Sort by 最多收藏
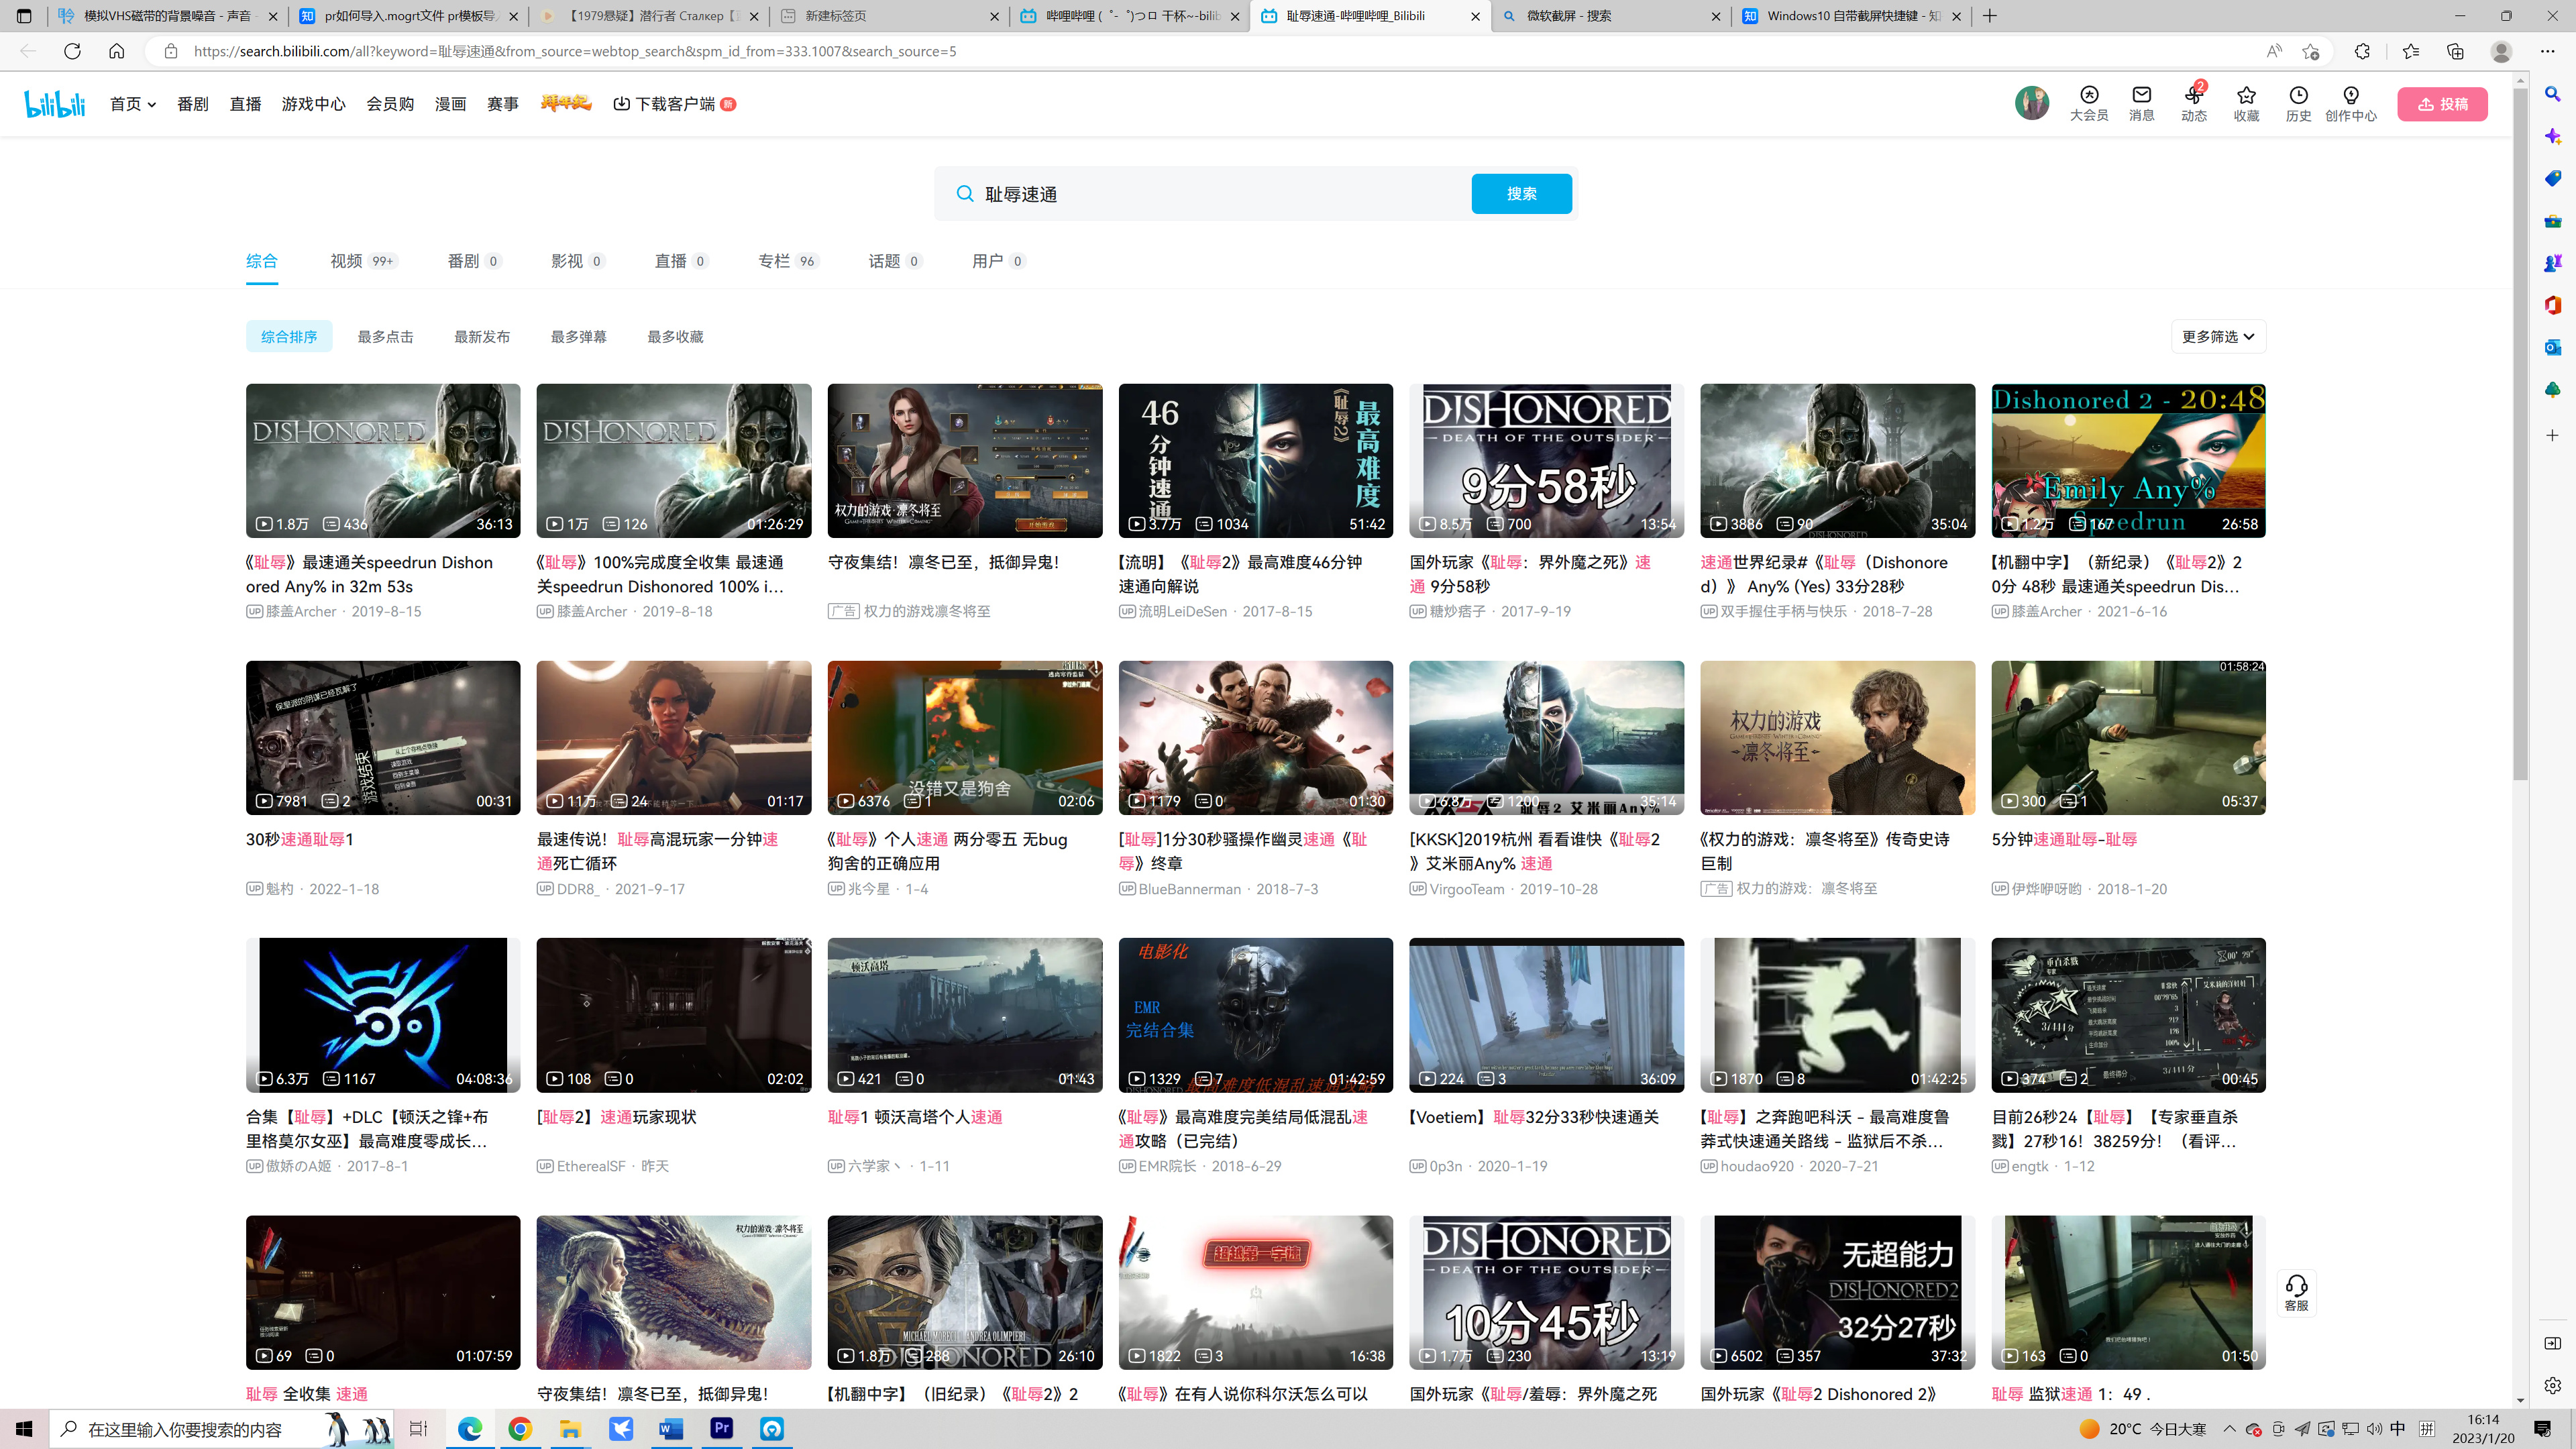This screenshot has height=1449, width=2576. [675, 337]
